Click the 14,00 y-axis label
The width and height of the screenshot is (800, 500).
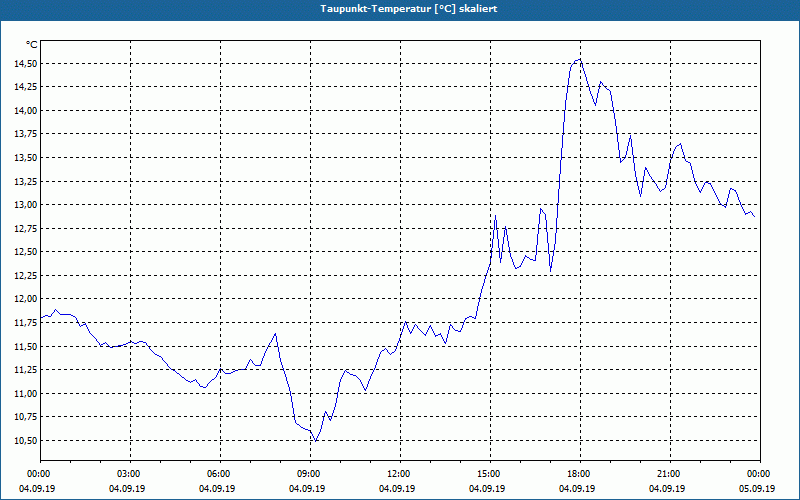click(x=24, y=111)
